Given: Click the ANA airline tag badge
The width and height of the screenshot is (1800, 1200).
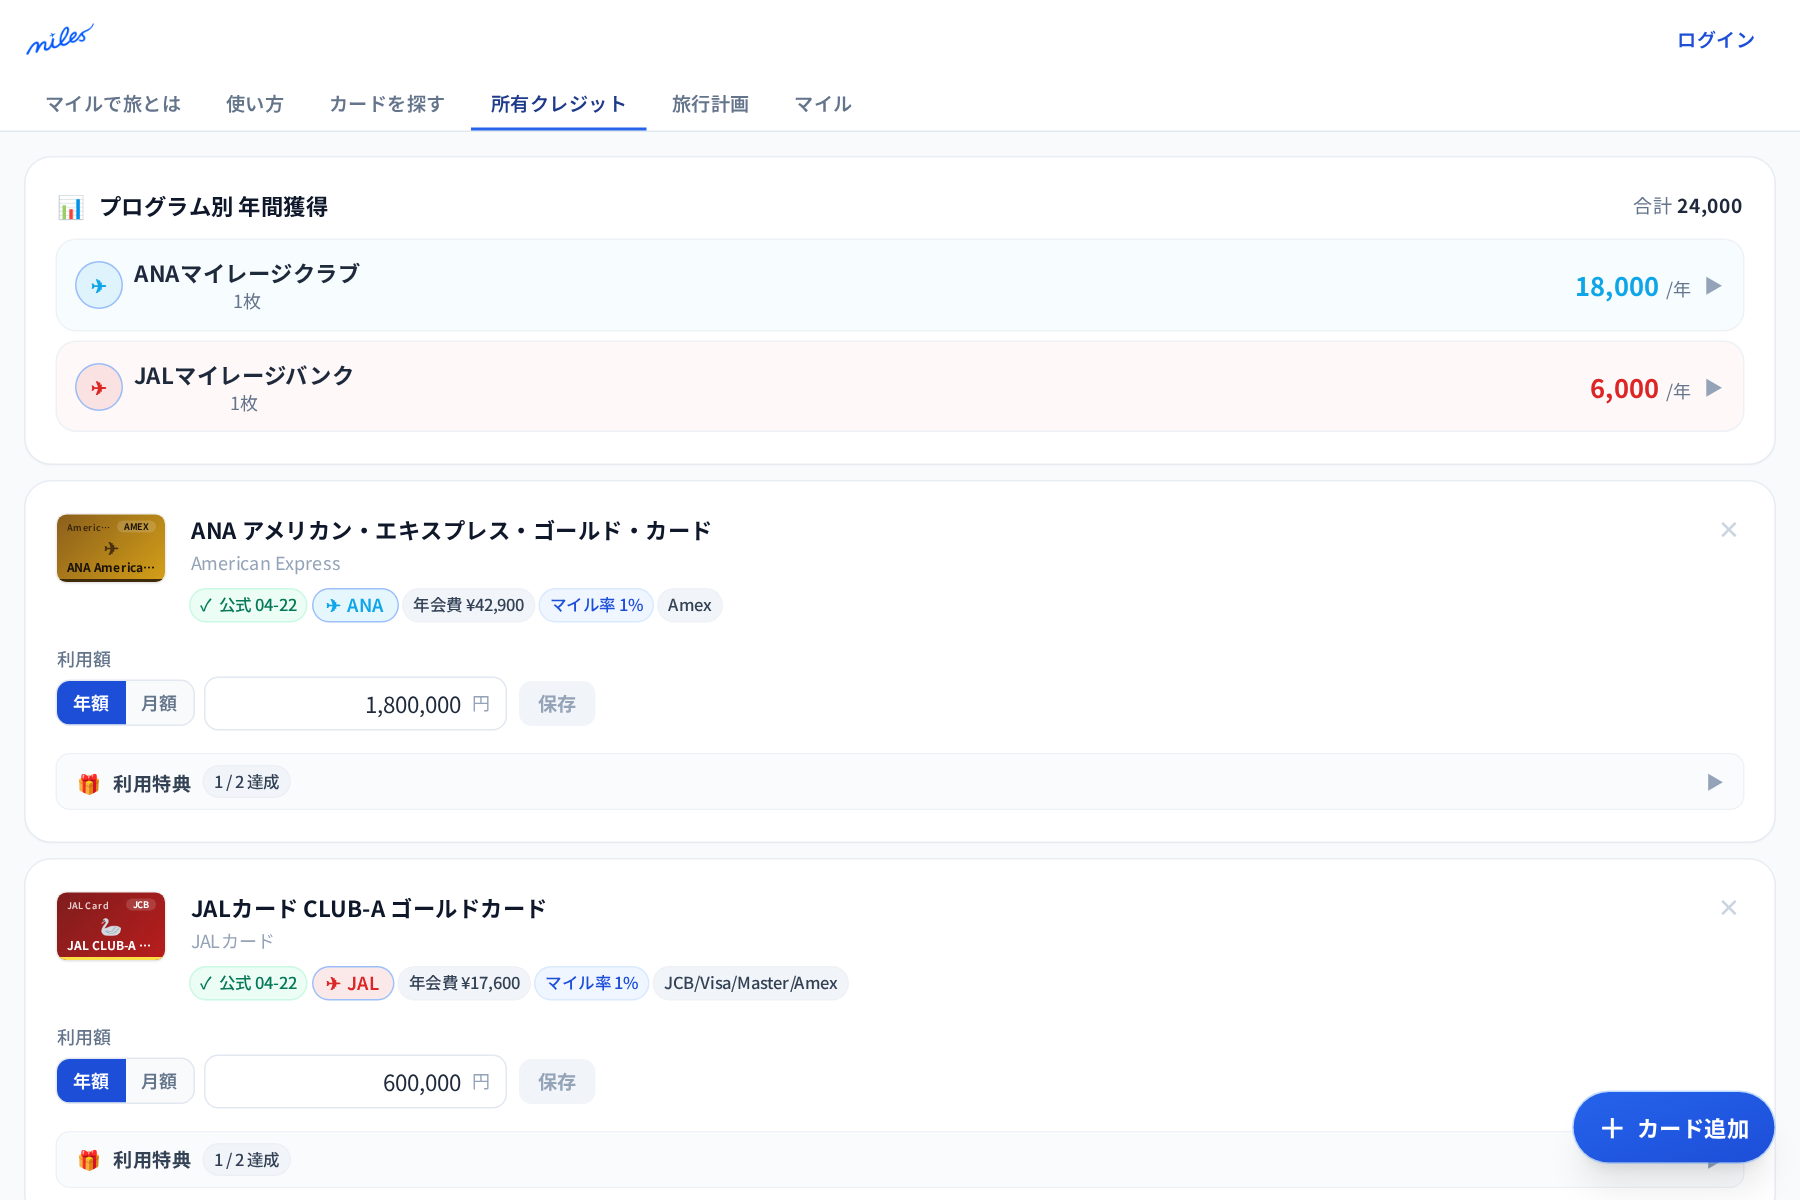Looking at the screenshot, I should coord(355,605).
